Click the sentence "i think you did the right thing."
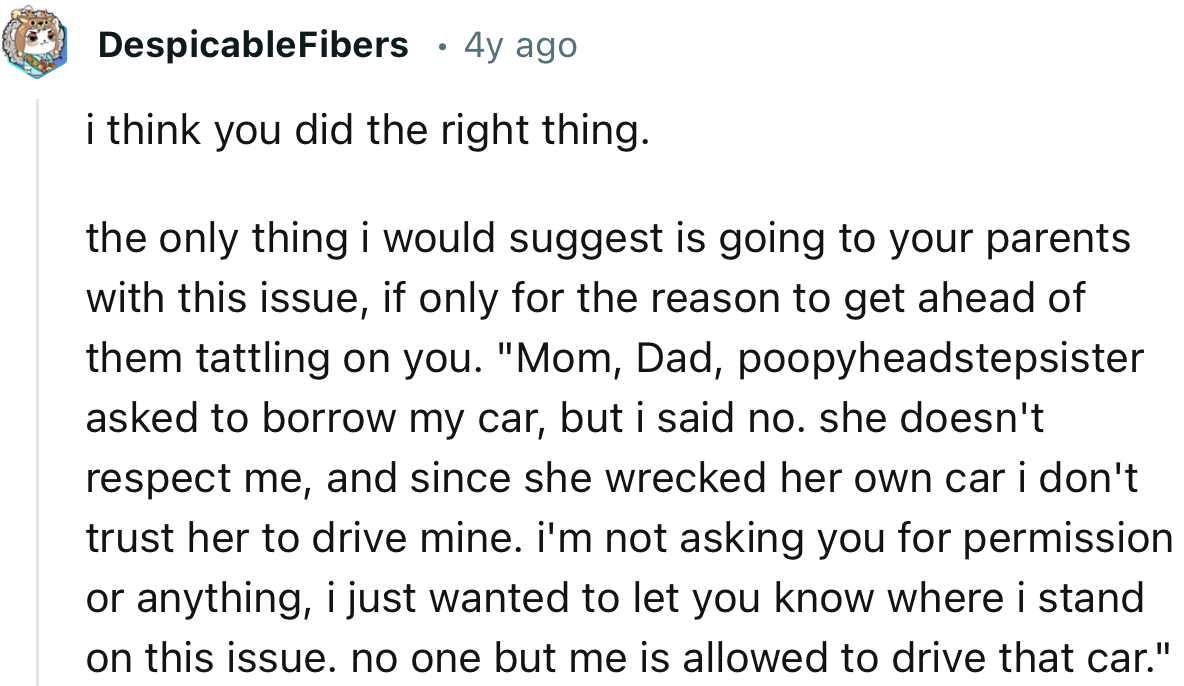The height and width of the screenshot is (686, 1184). tap(367, 131)
